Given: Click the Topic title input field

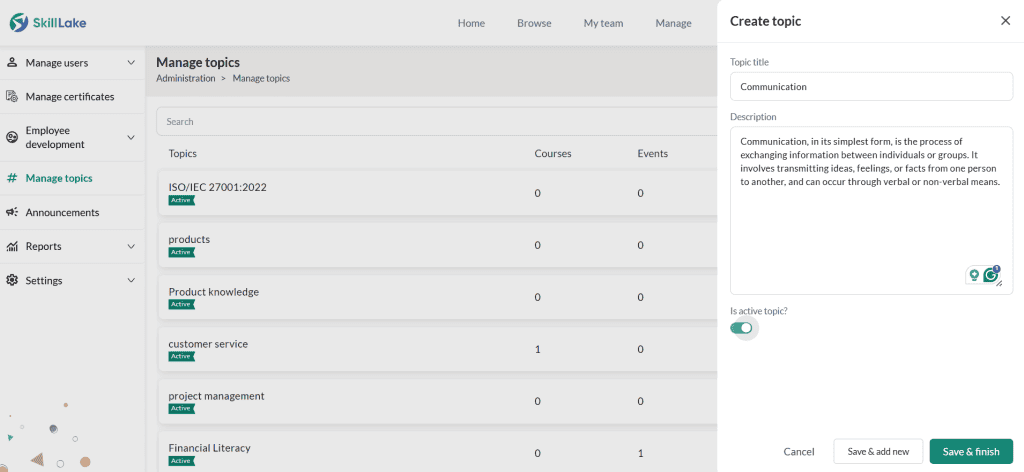Looking at the screenshot, I should (871, 86).
